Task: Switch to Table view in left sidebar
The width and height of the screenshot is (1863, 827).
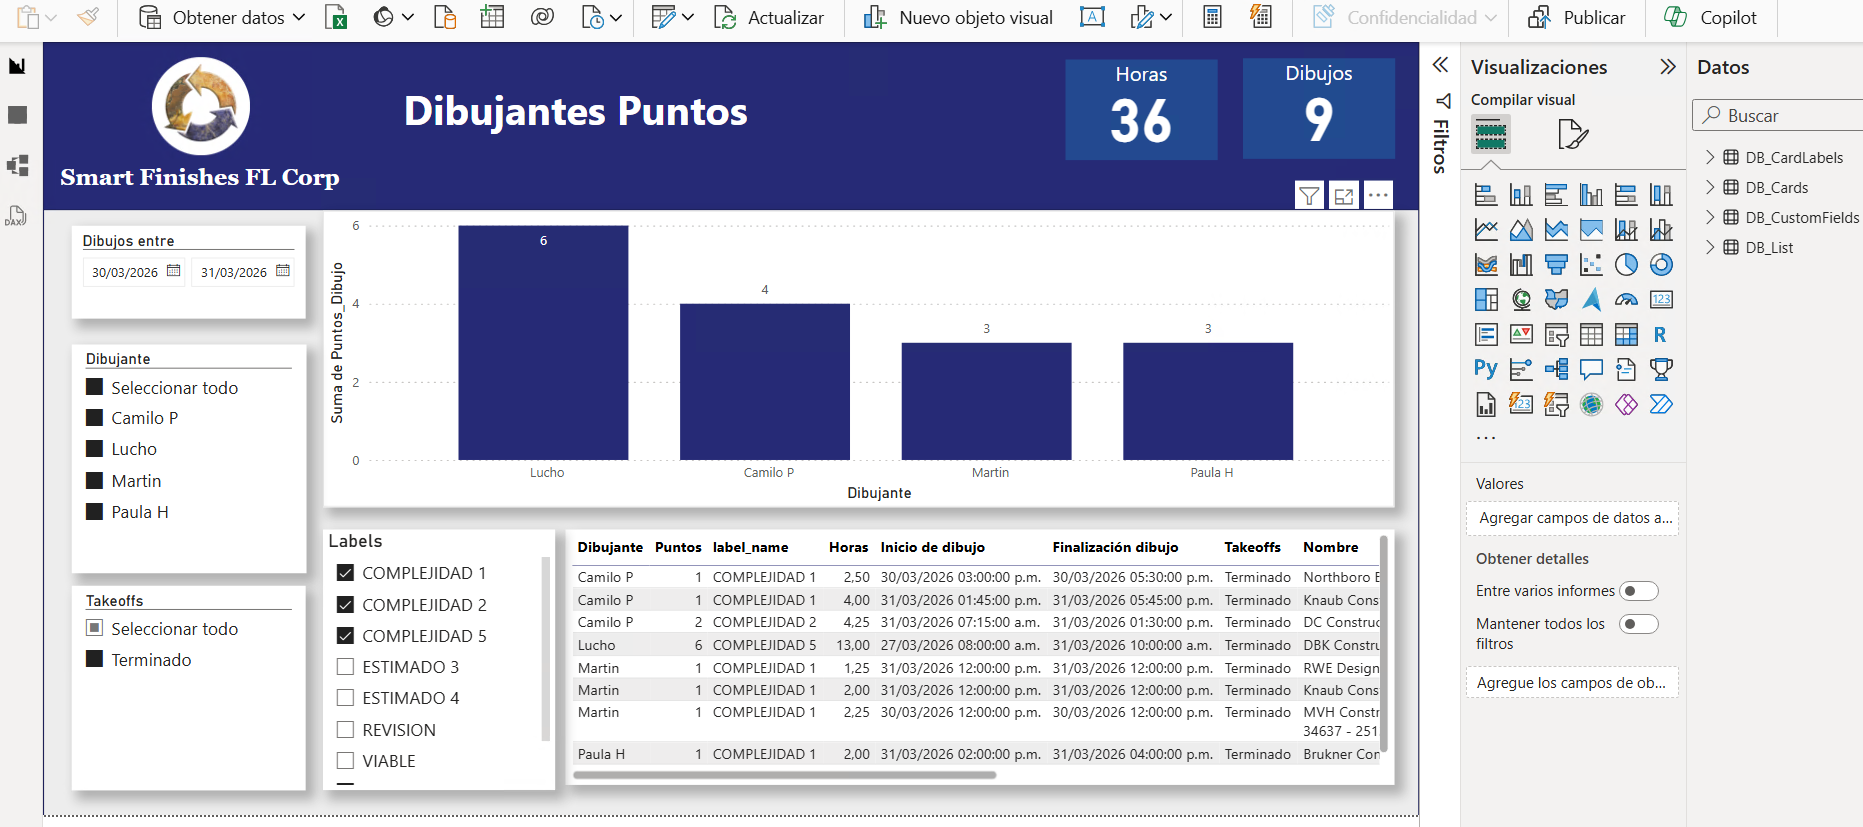Action: coord(17,115)
